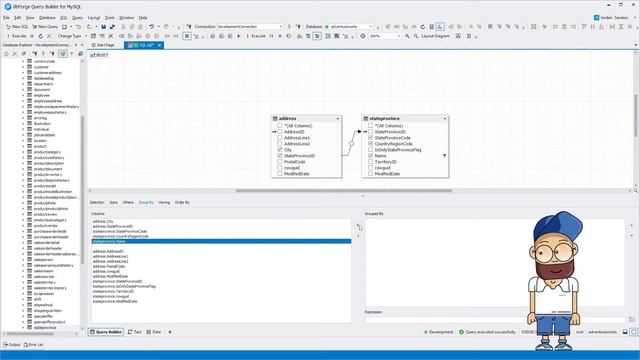Click the Execute button on the left toolbar
Viewport: 640px width, 360px height.
17,36
